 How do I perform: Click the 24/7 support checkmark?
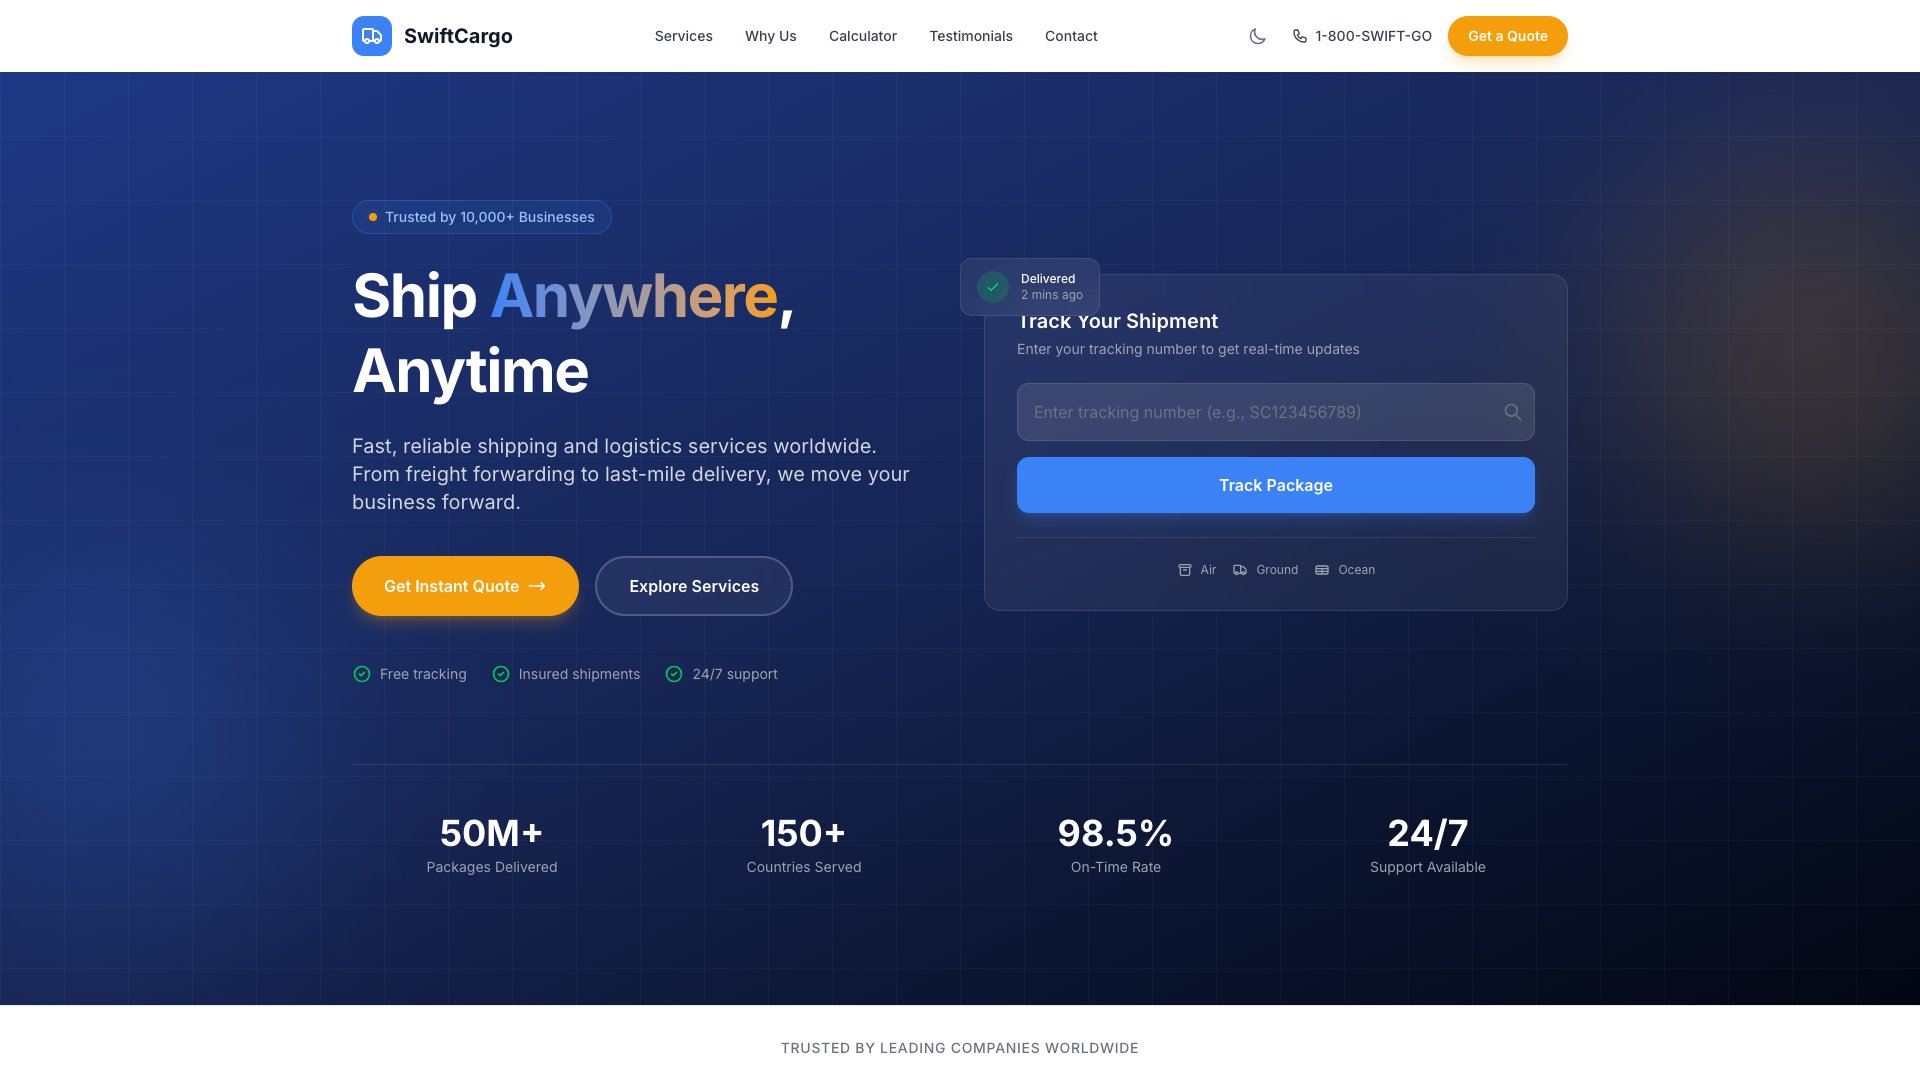(x=674, y=674)
